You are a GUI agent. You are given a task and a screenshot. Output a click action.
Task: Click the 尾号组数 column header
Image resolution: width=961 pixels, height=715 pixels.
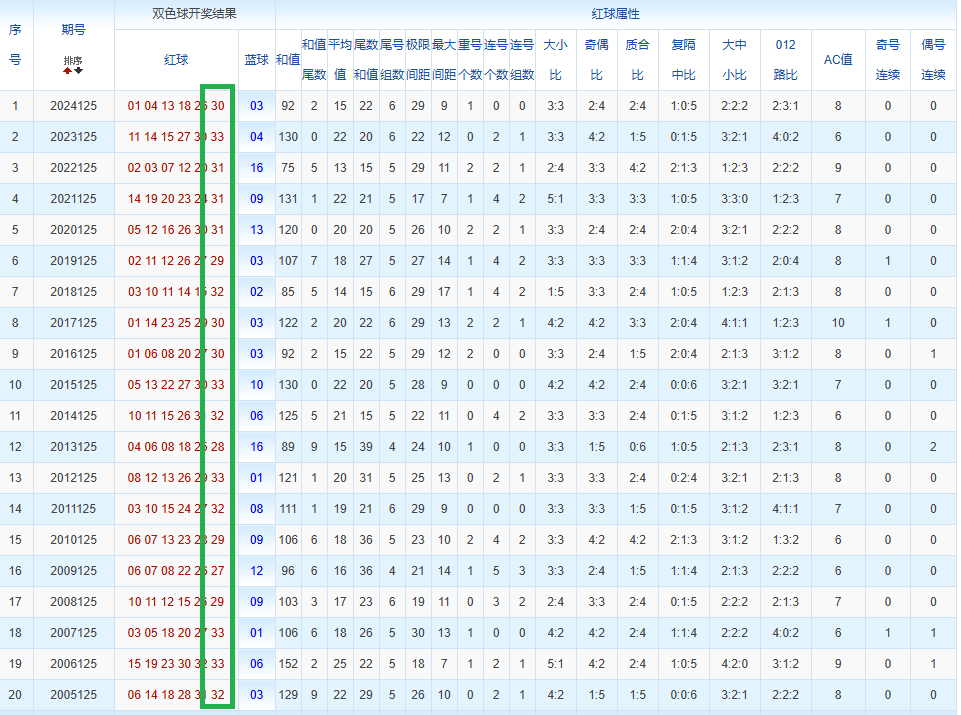(x=392, y=59)
